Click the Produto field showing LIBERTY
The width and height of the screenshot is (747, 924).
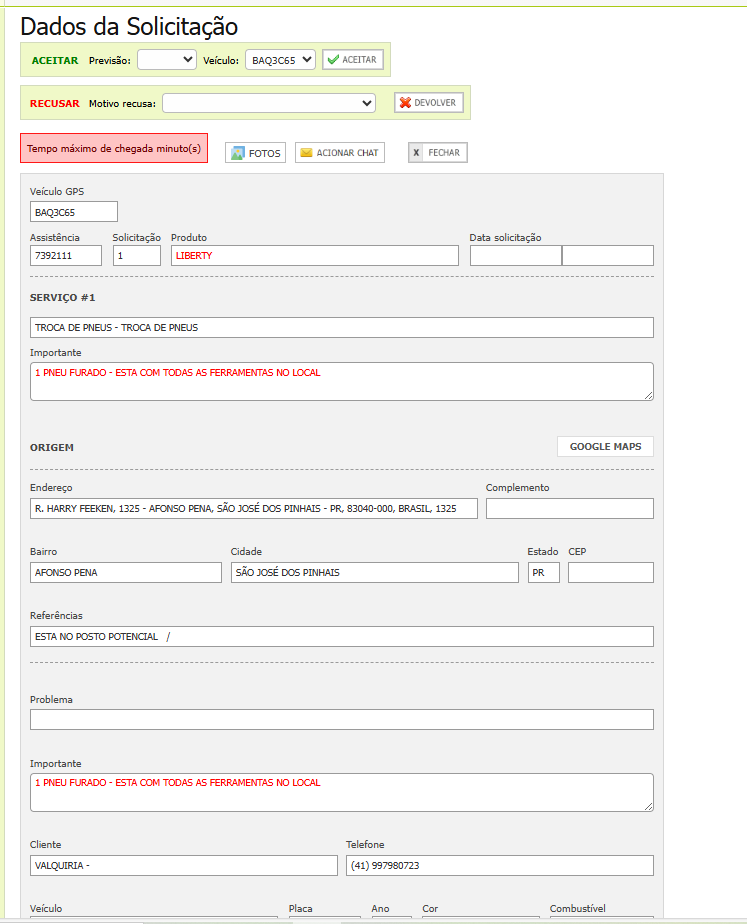[x=314, y=256]
